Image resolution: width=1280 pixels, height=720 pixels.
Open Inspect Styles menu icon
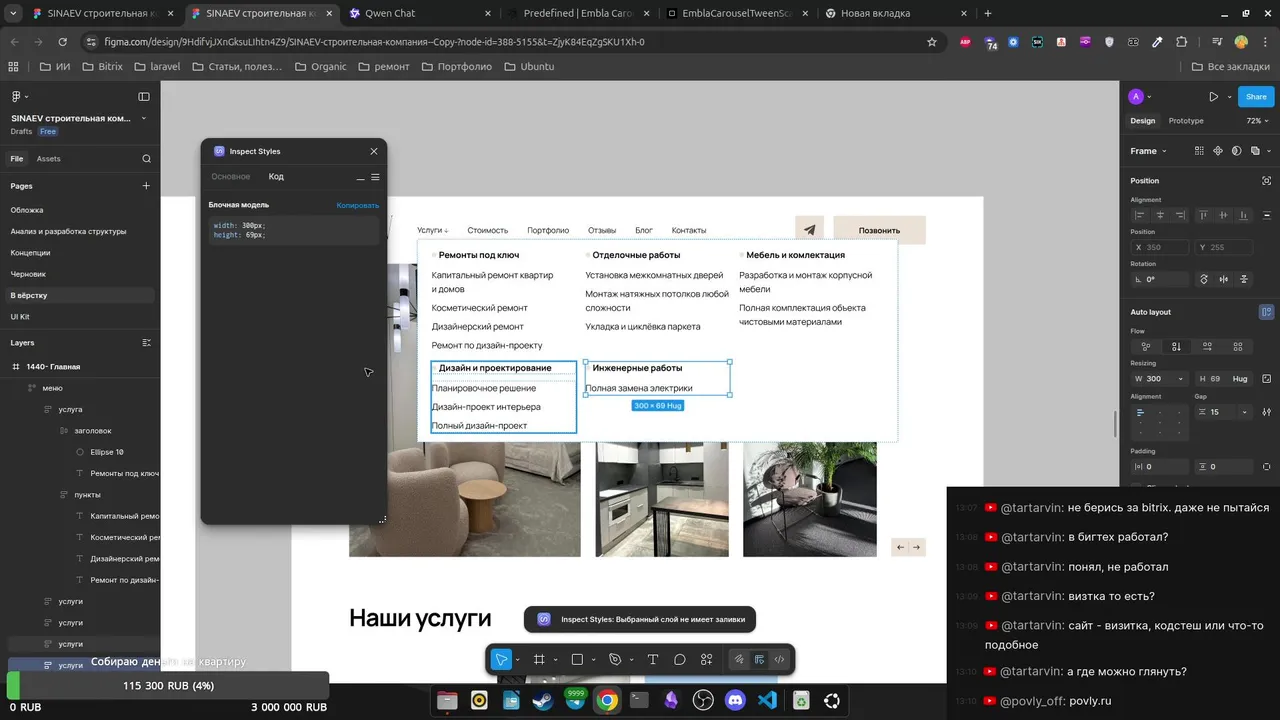point(375,177)
